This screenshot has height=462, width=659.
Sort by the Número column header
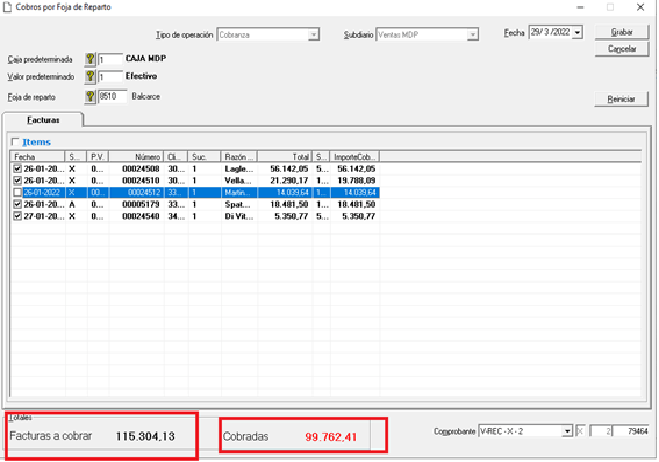[135, 157]
